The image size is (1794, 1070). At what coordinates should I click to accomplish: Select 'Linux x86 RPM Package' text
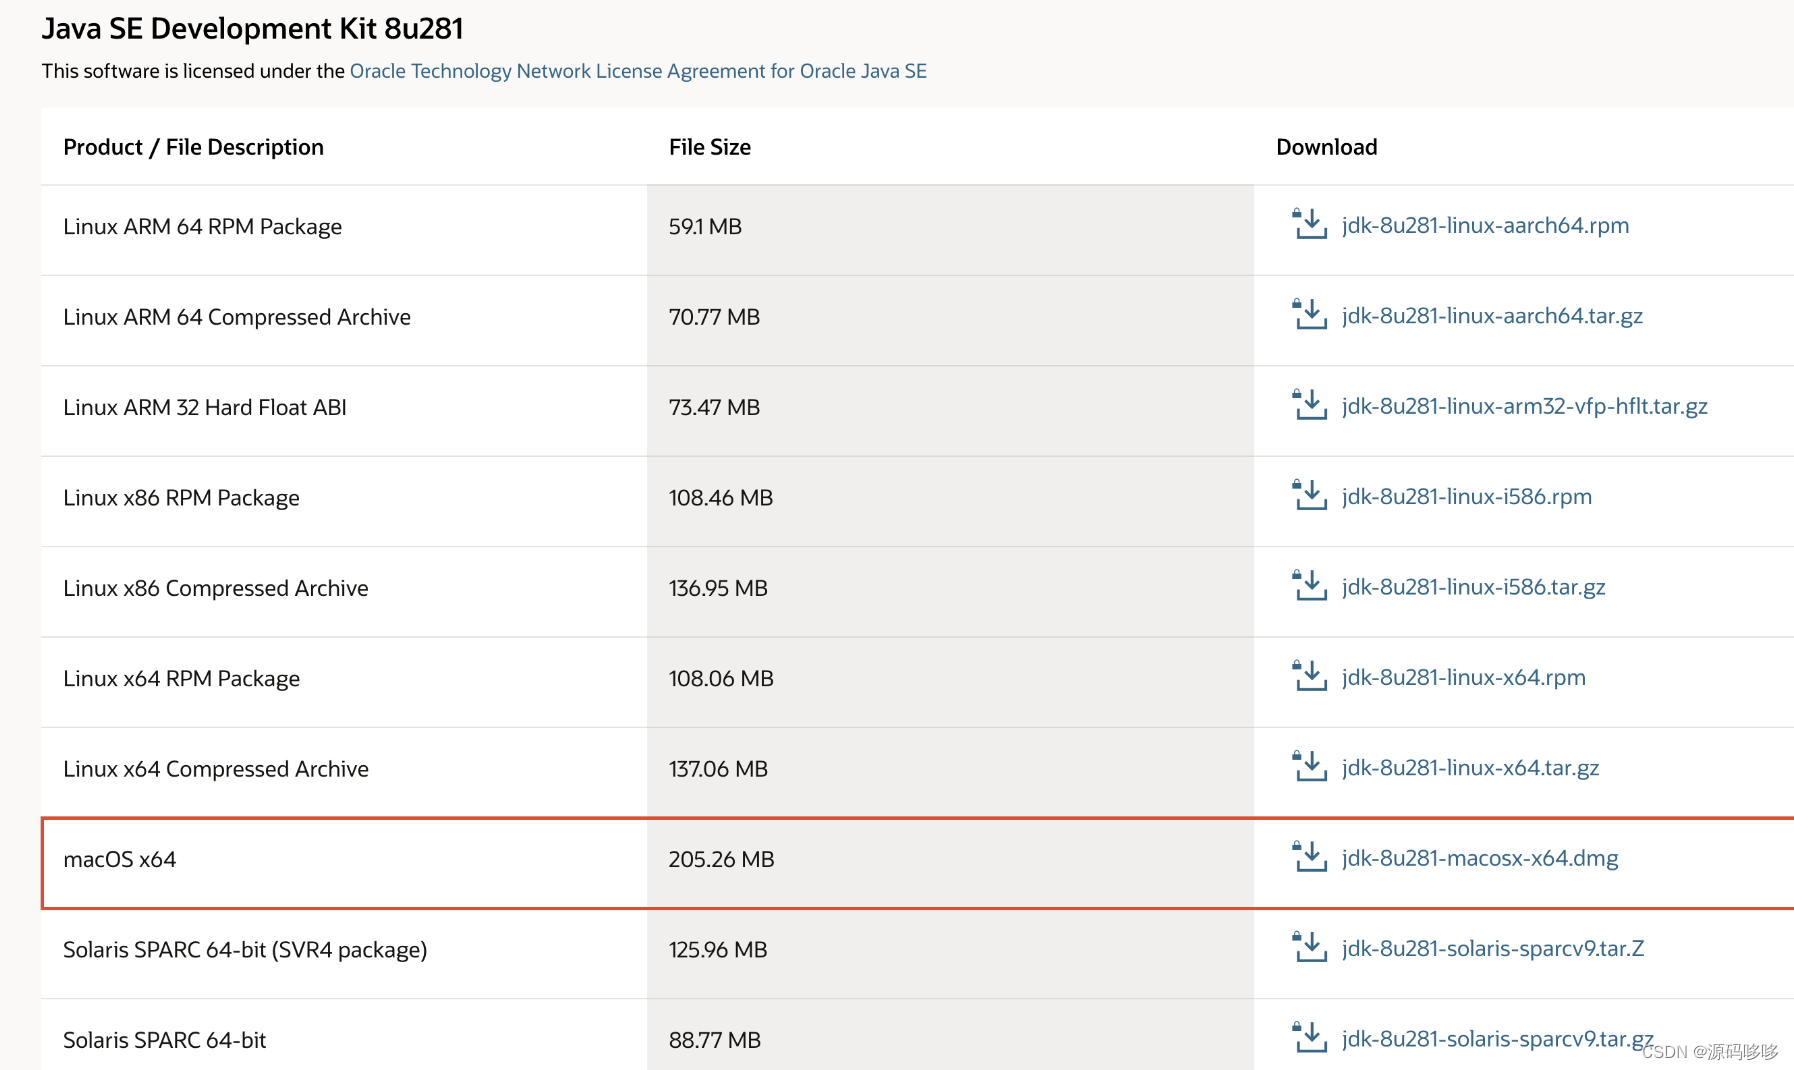pos(181,498)
